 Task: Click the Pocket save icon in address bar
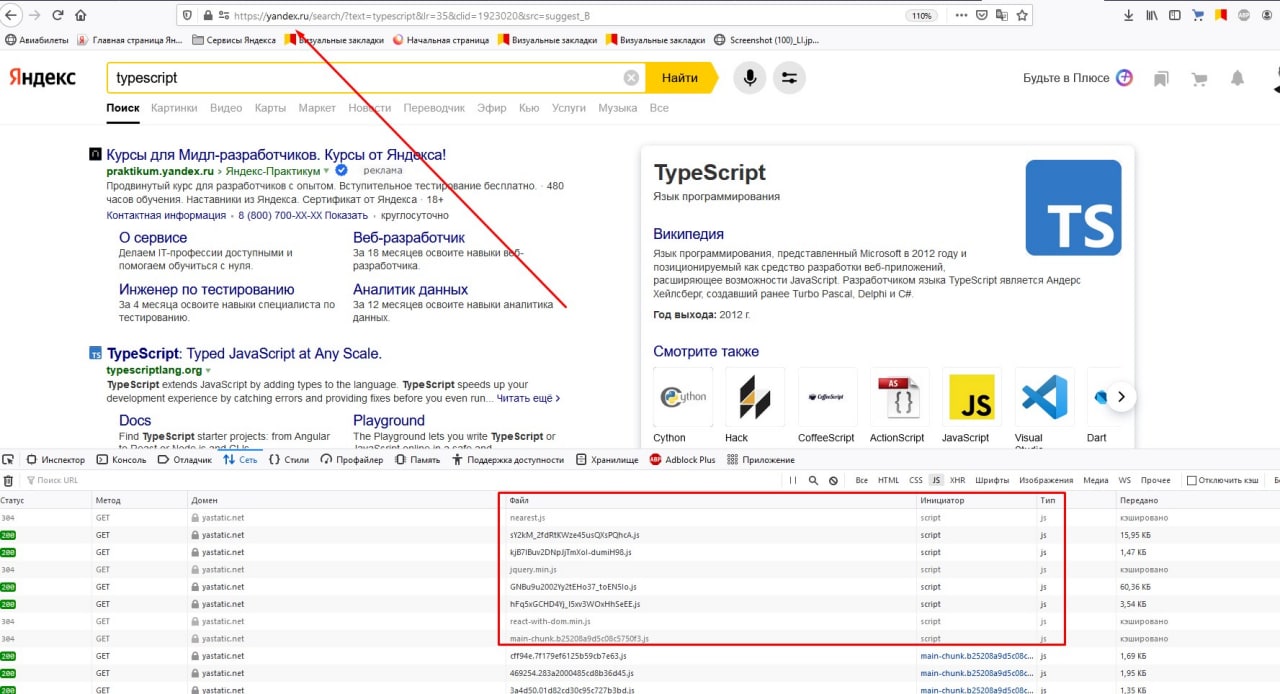pos(983,15)
